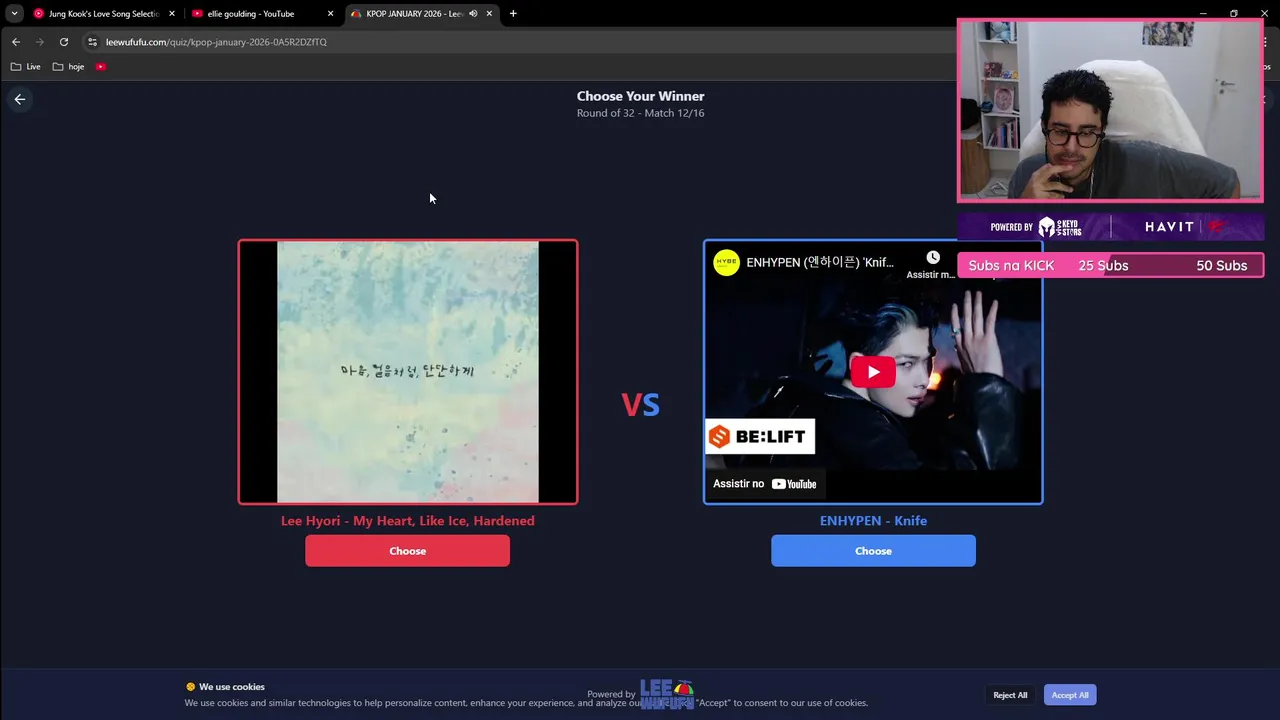1280x720 pixels.
Task: Close the ellie goulding YouTube tab
Action: pos(331,14)
